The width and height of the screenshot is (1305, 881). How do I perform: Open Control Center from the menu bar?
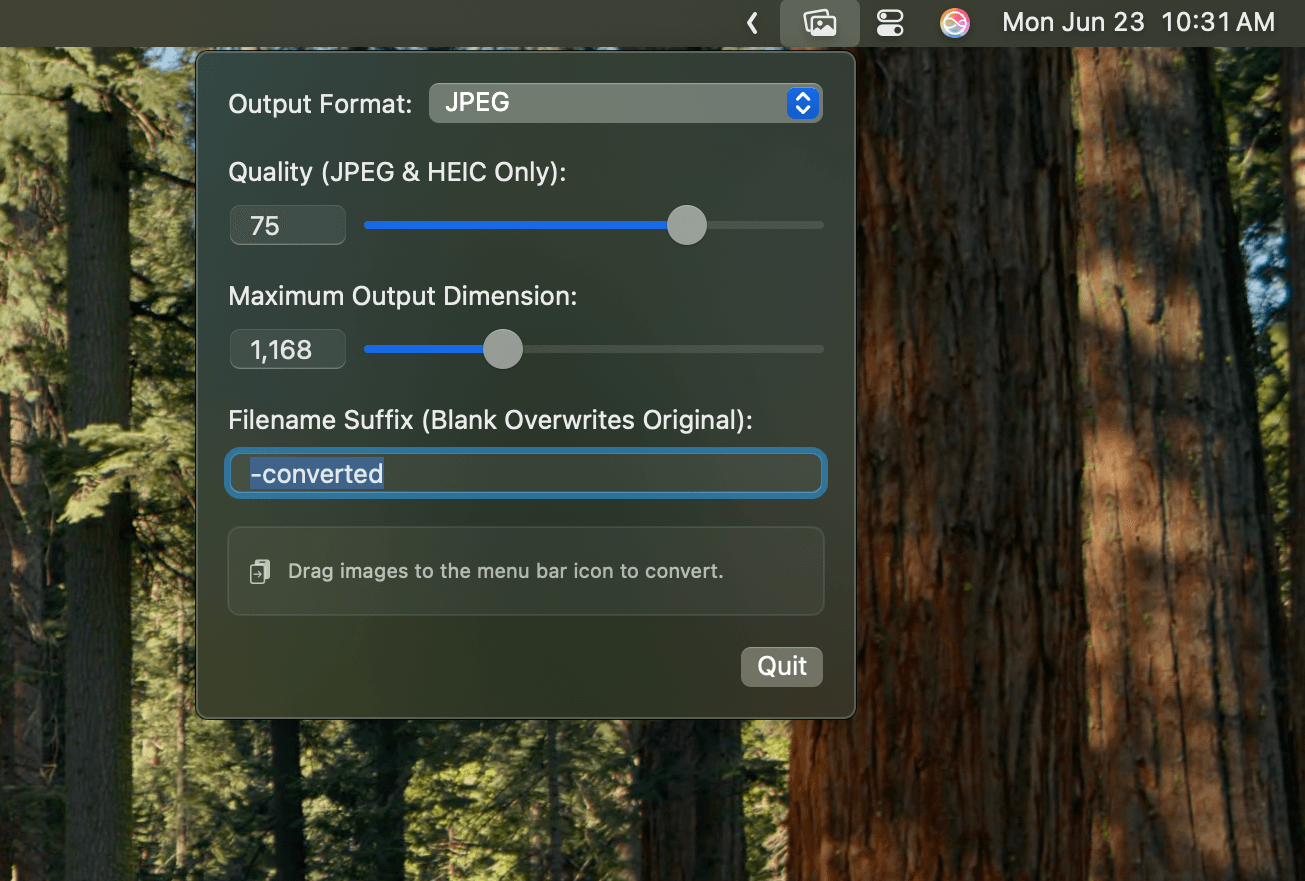point(889,22)
